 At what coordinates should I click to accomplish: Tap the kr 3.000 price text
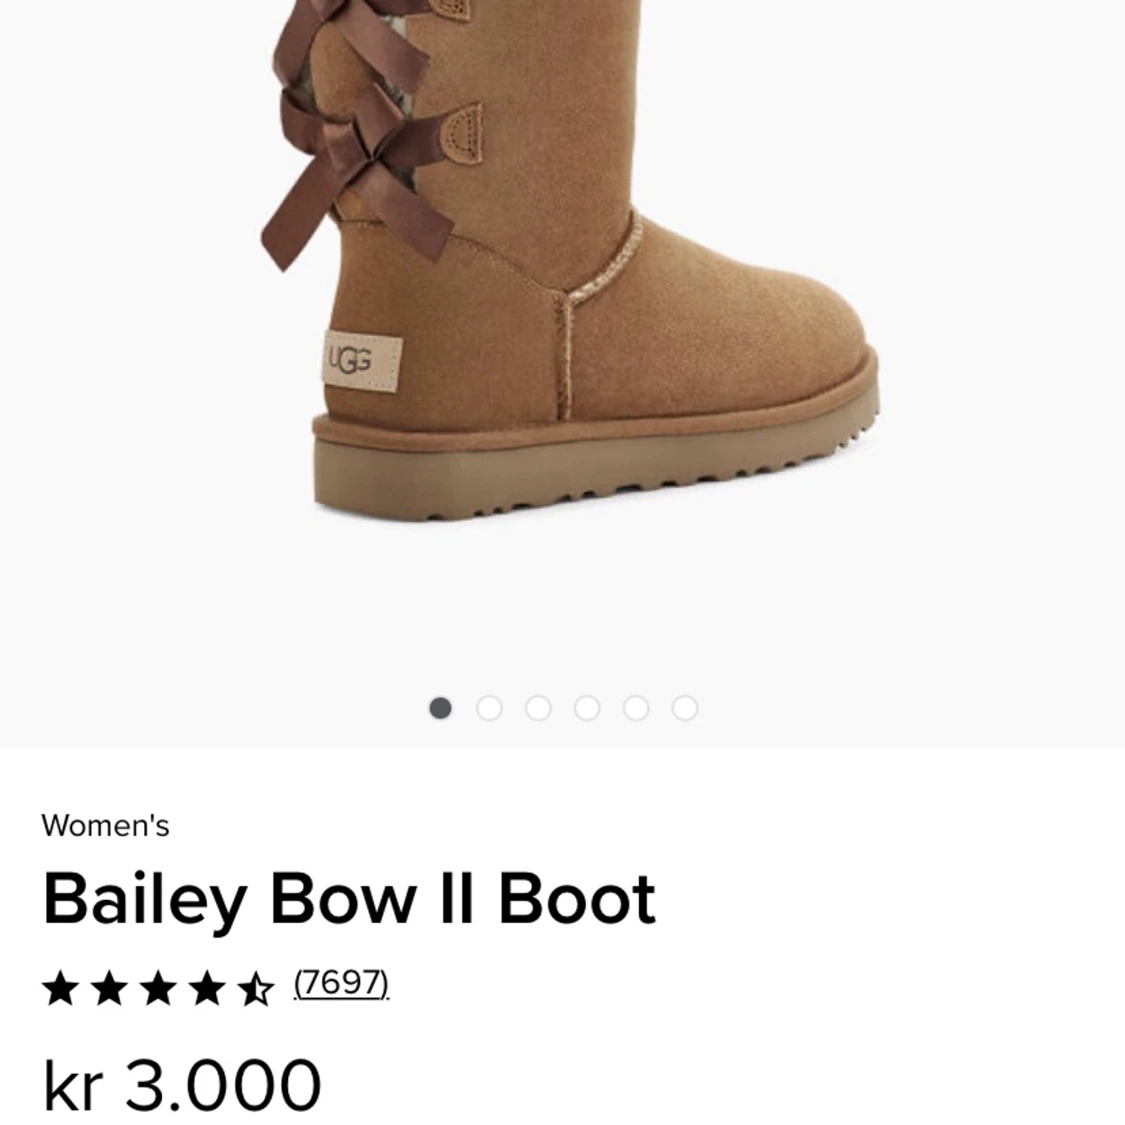(182, 1084)
